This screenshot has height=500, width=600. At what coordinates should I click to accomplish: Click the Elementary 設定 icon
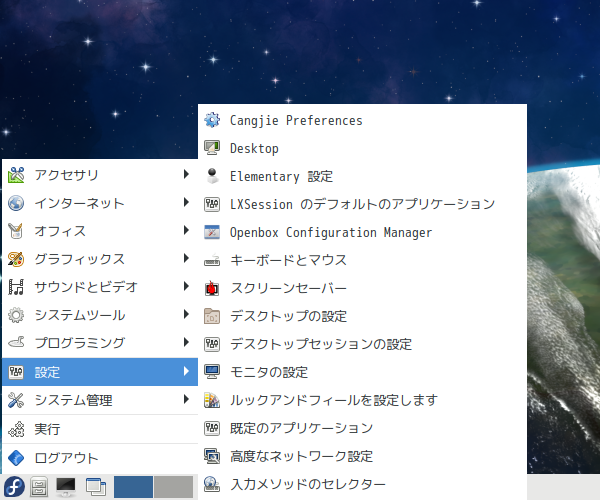(212, 176)
